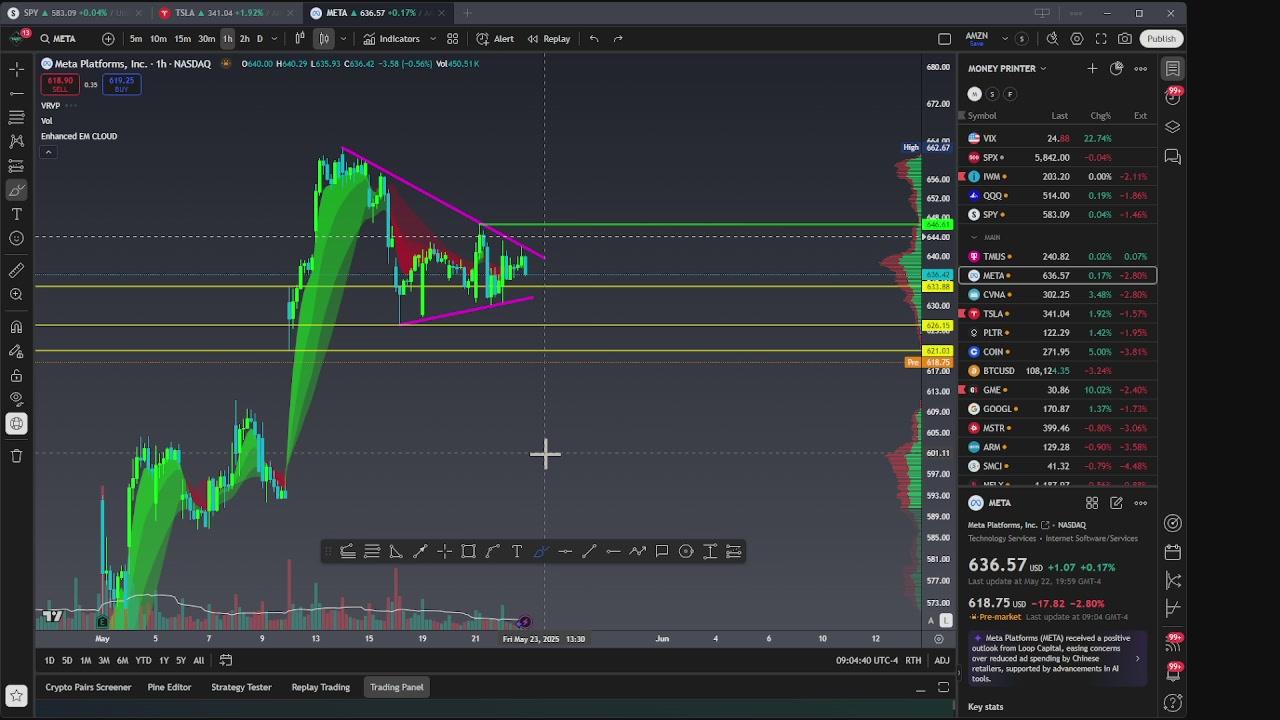1280x720 pixels.
Task: Select the YTD date range
Action: coord(143,660)
